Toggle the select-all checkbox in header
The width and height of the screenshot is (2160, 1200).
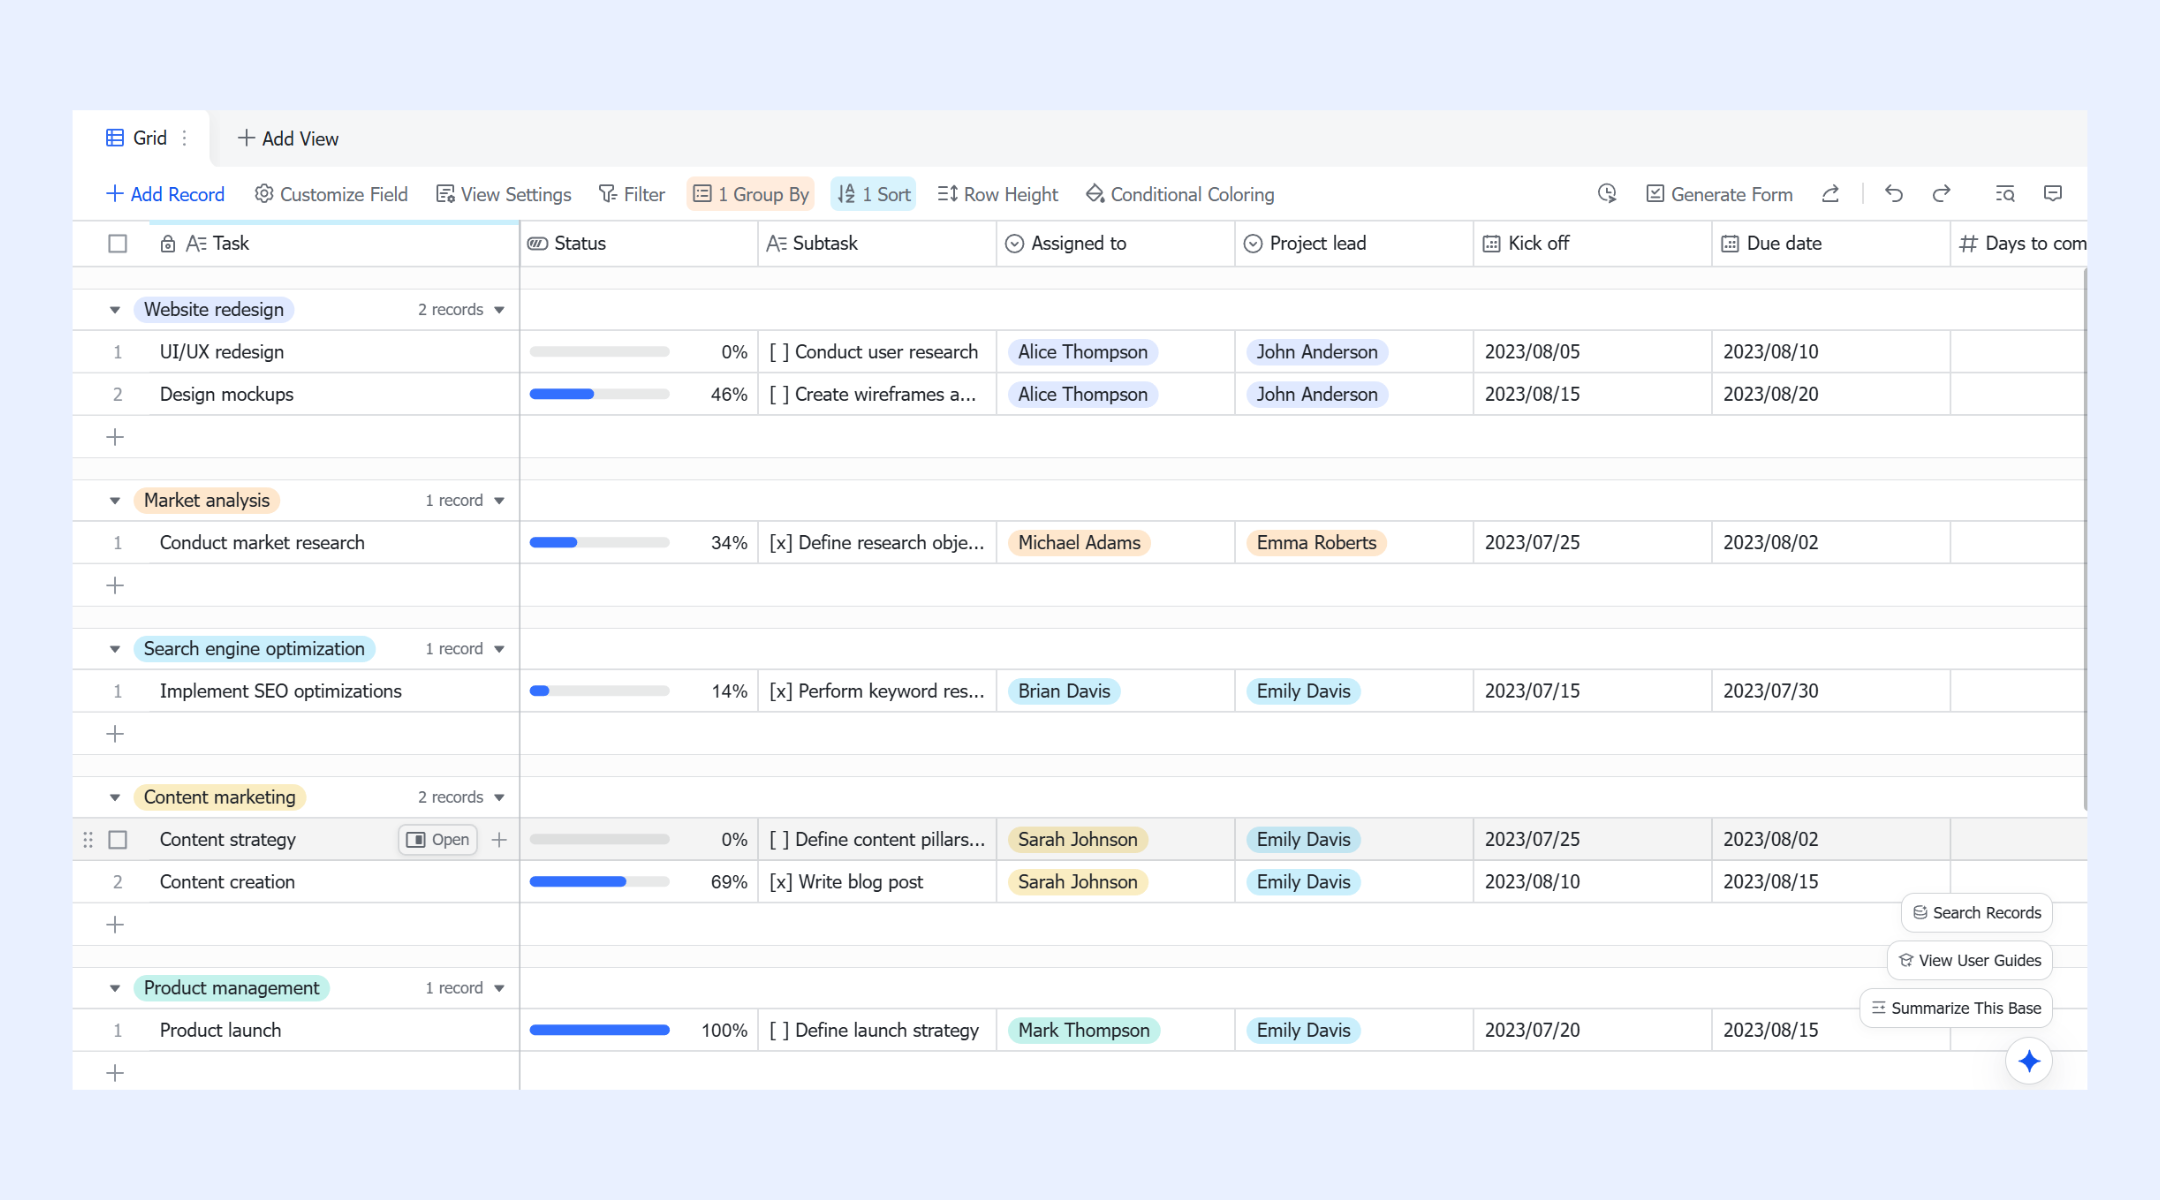(x=118, y=243)
